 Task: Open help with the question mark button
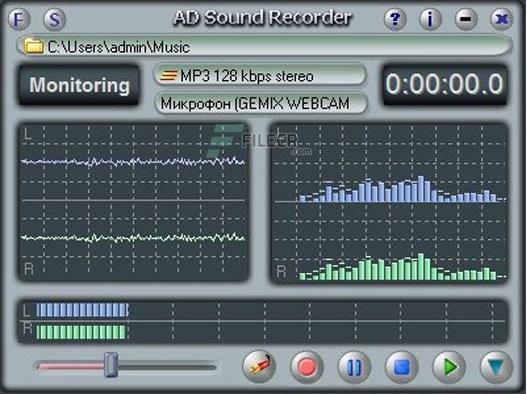coord(395,18)
